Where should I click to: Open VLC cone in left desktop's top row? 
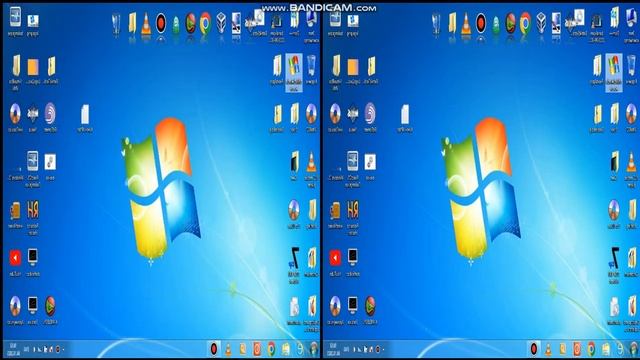(x=146, y=24)
